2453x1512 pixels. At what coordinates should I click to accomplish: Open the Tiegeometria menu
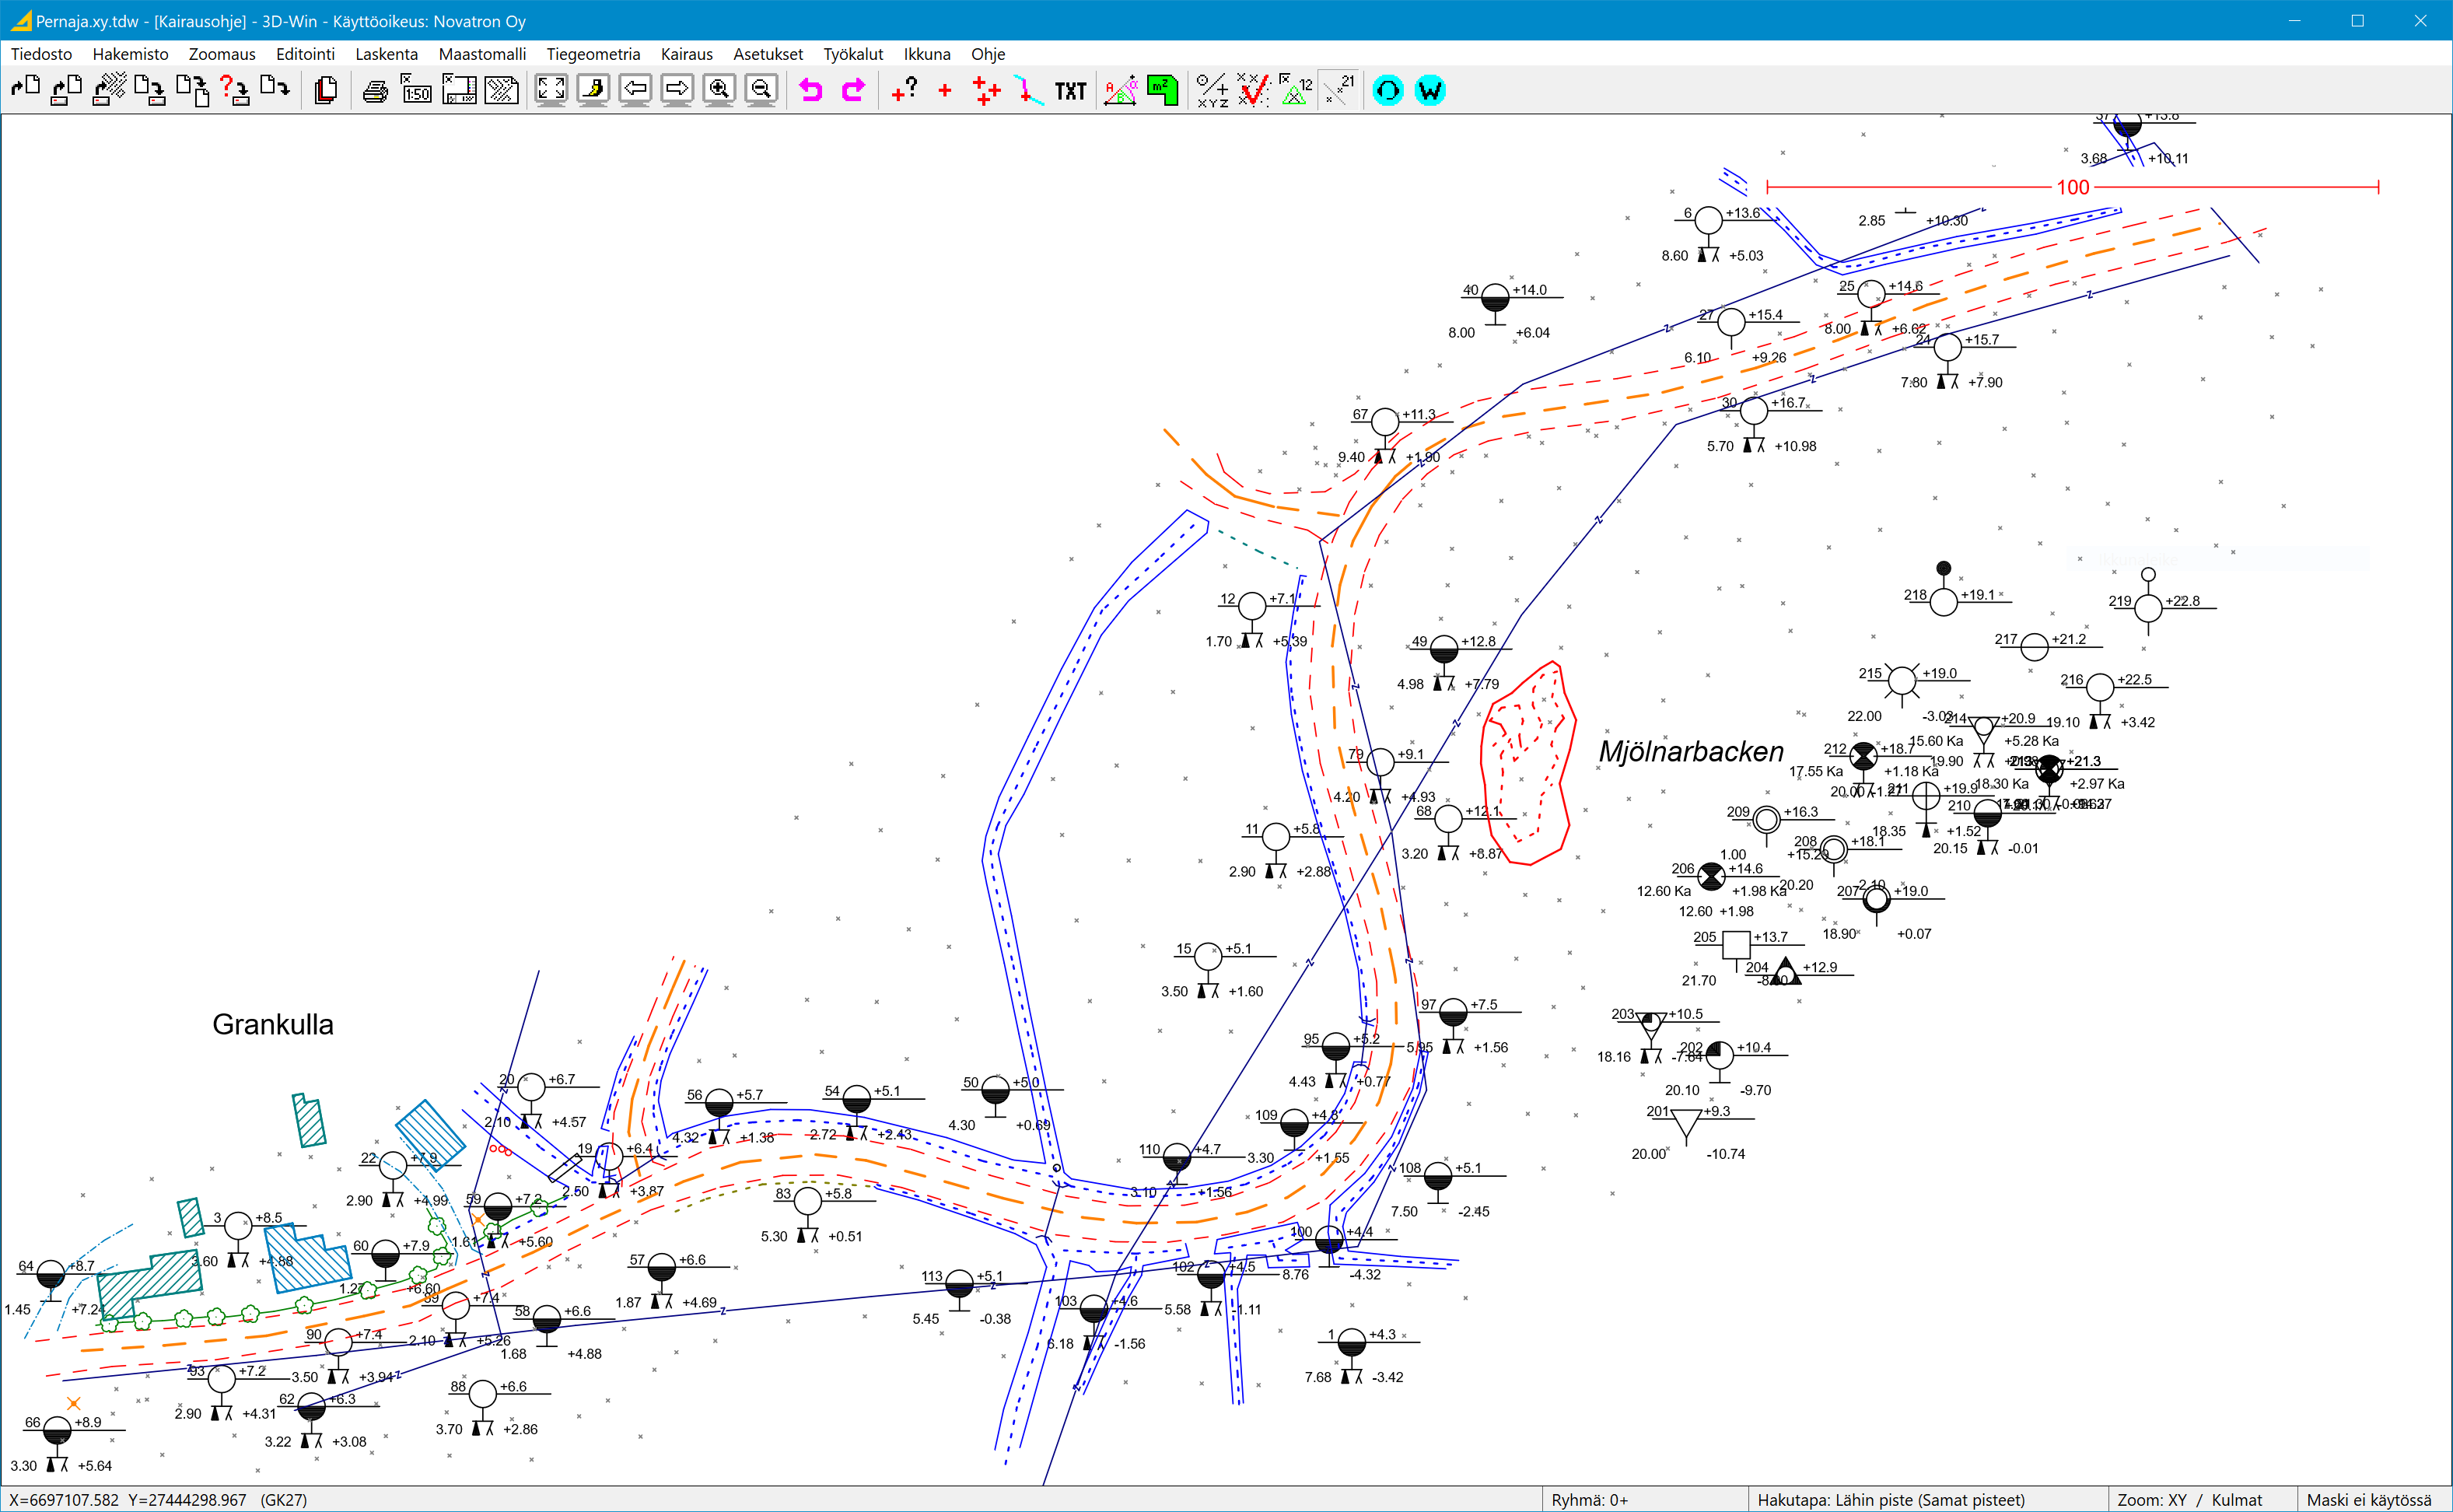click(593, 54)
